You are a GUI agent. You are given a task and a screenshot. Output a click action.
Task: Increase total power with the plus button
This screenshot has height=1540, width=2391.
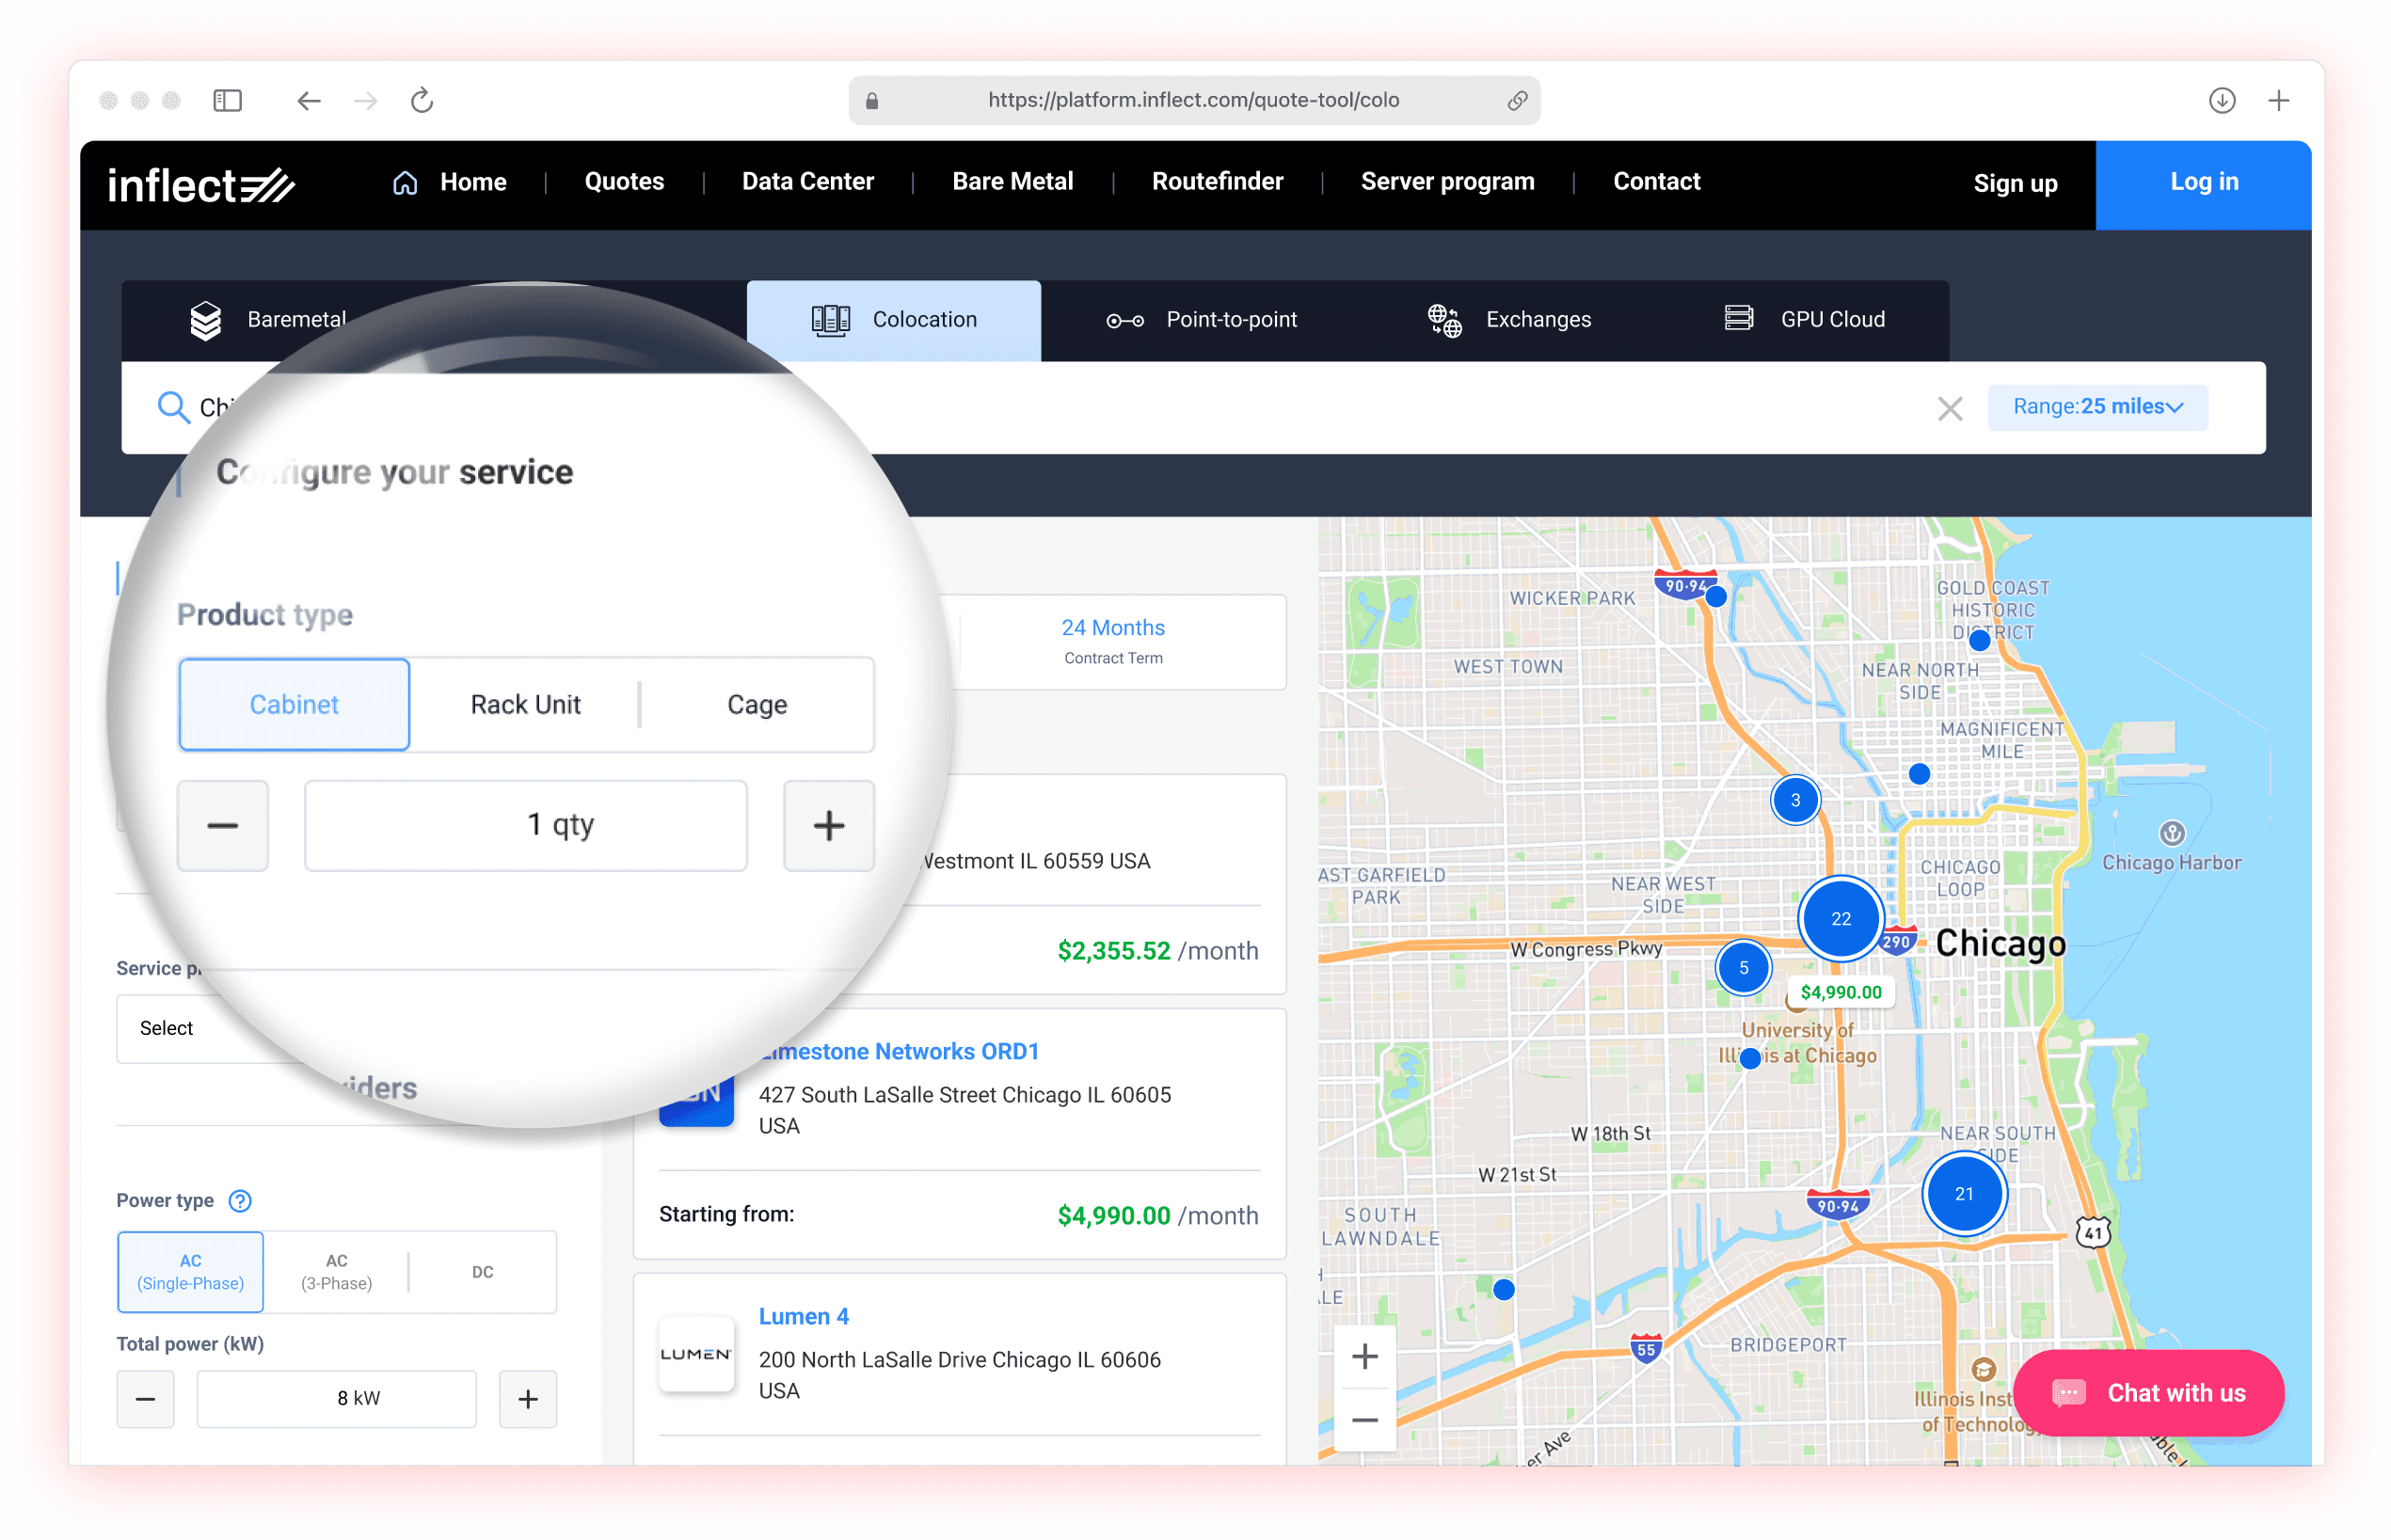click(528, 1398)
